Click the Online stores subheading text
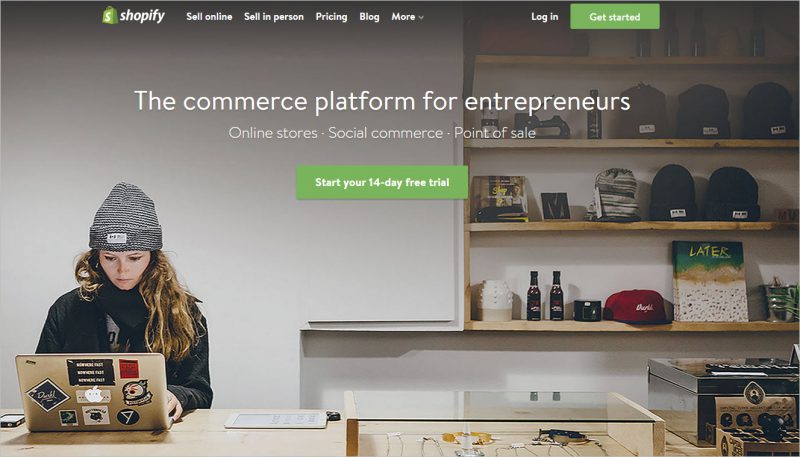The image size is (800, 457). pos(273,133)
